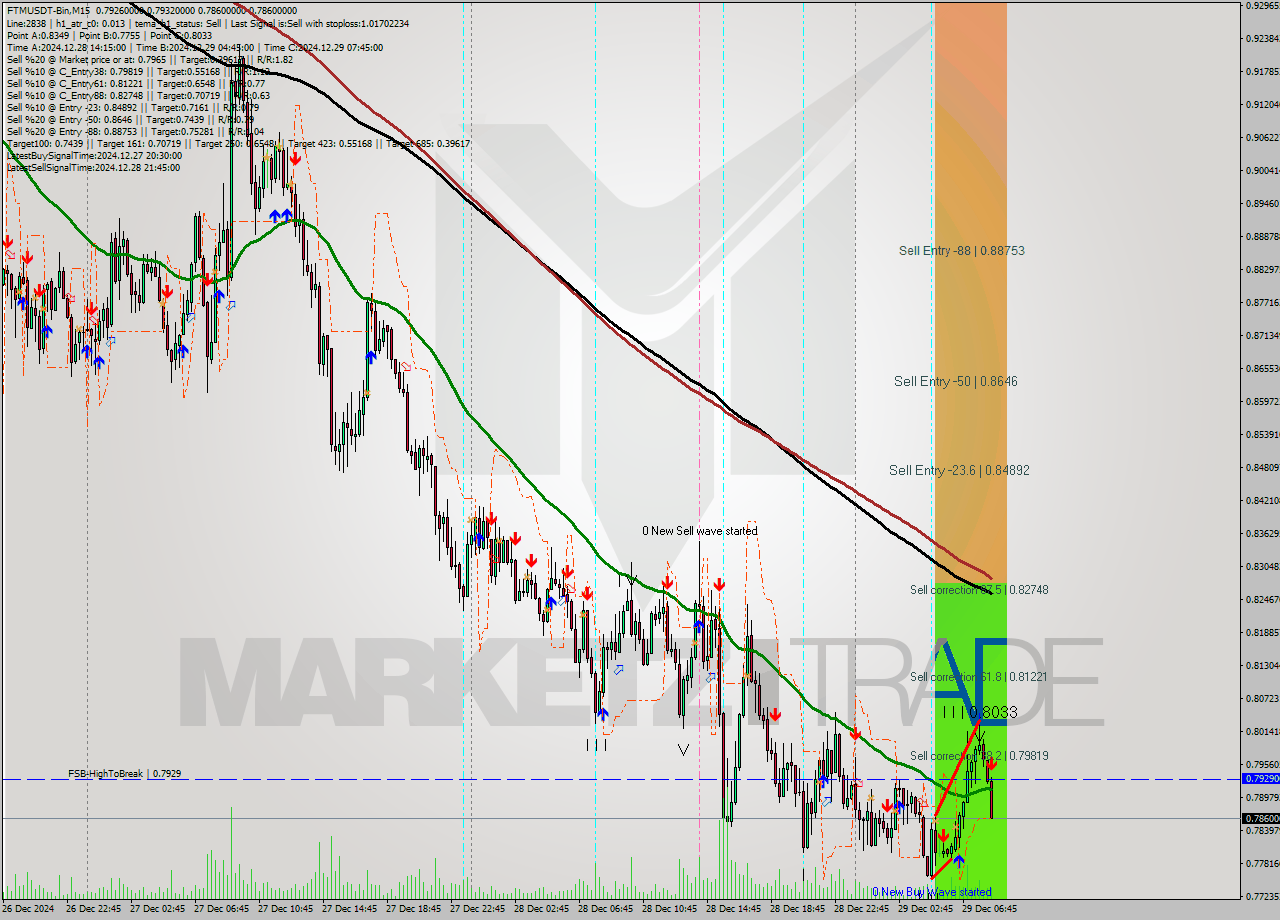Click the black 0.78600 current price tag
1280x920 pixels.
click(1260, 818)
